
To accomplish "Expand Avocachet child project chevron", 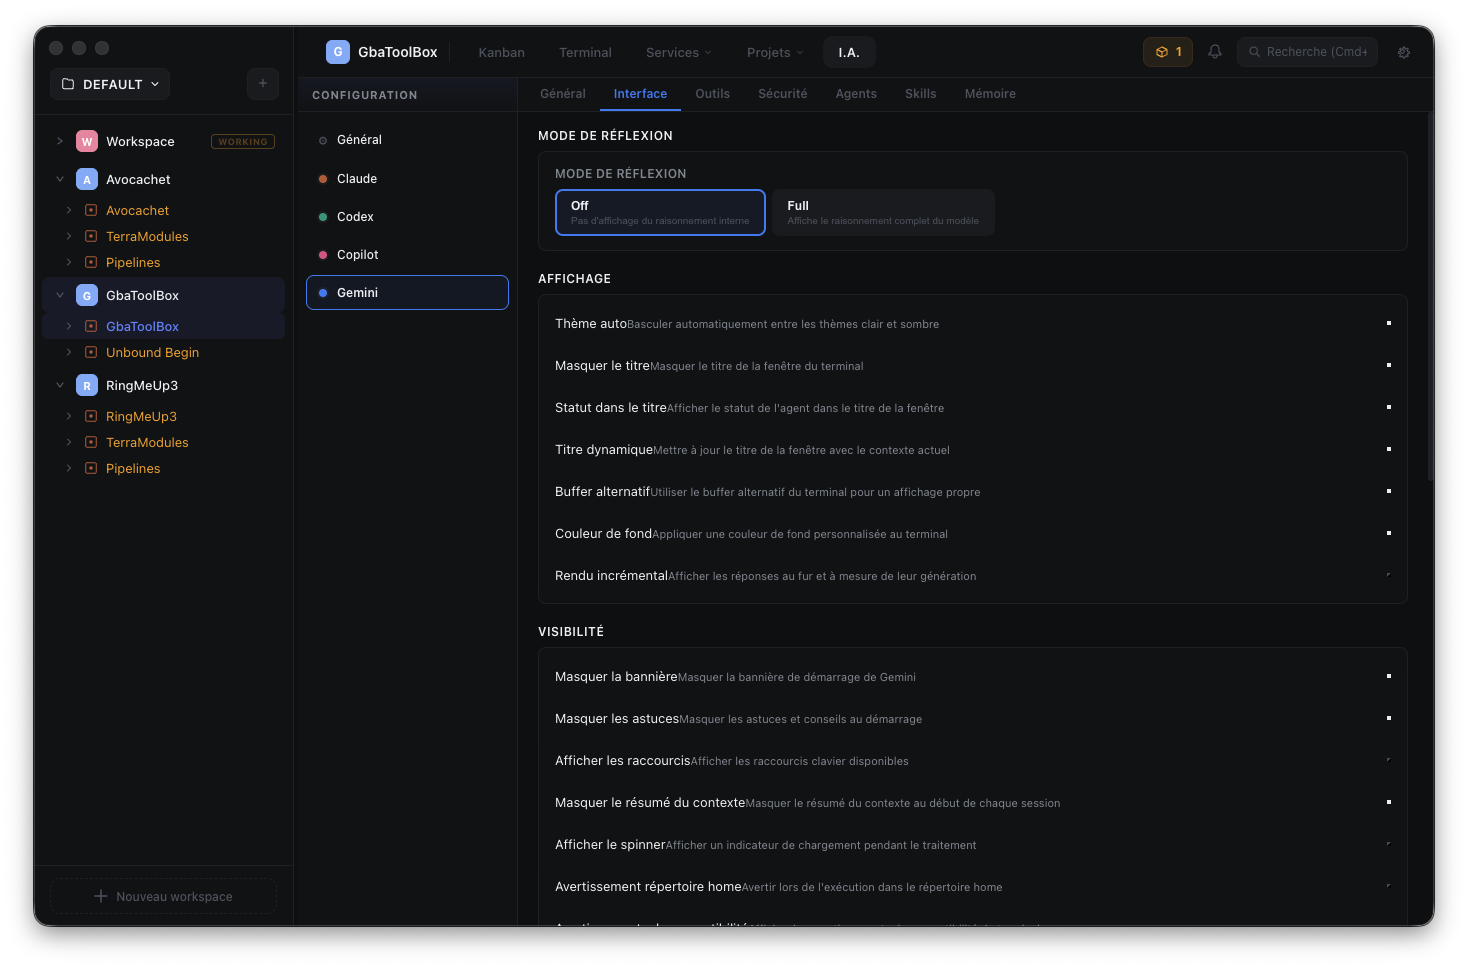I will [x=69, y=210].
